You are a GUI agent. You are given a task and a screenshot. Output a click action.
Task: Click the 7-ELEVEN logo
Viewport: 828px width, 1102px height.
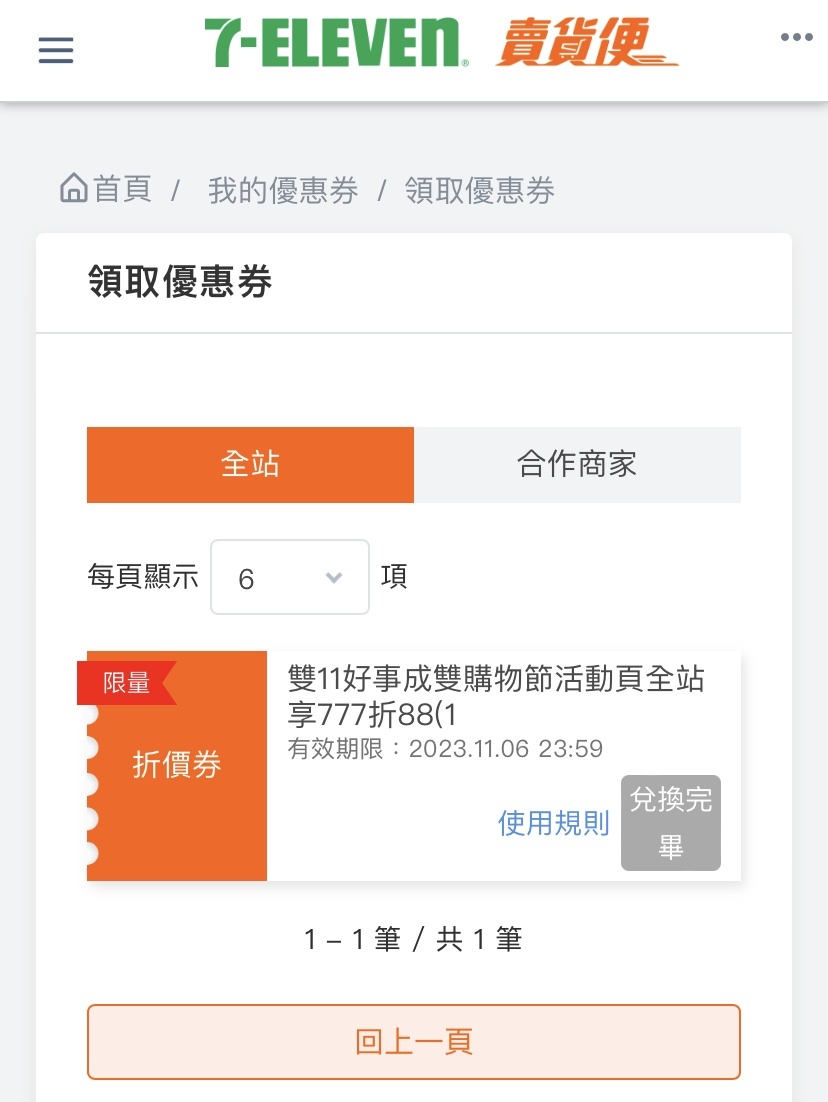coord(337,43)
